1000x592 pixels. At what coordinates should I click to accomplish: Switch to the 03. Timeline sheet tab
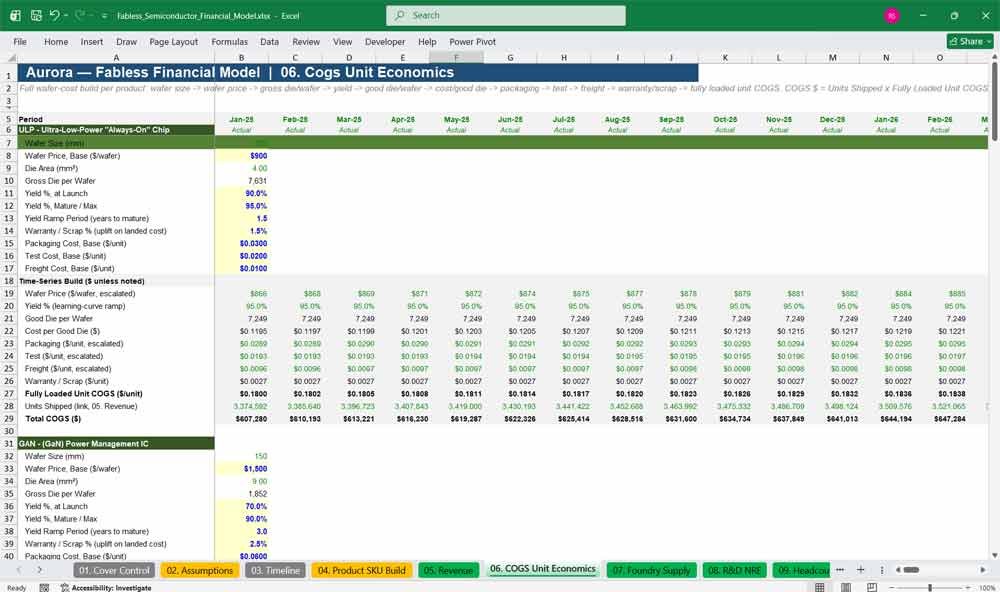[x=275, y=570]
